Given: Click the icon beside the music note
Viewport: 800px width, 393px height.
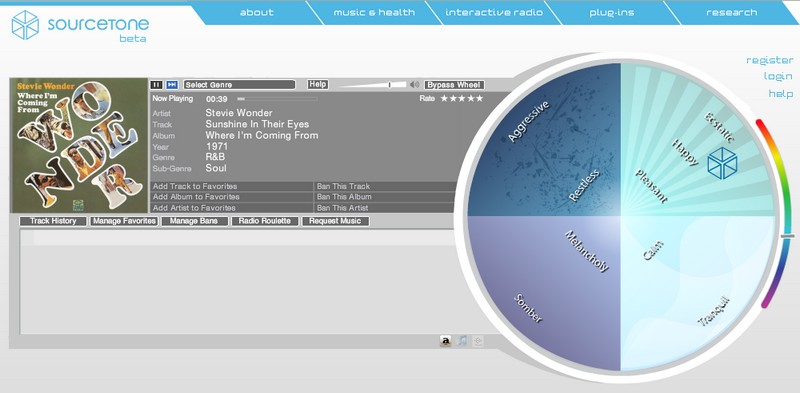Looking at the screenshot, I should [x=478, y=341].
